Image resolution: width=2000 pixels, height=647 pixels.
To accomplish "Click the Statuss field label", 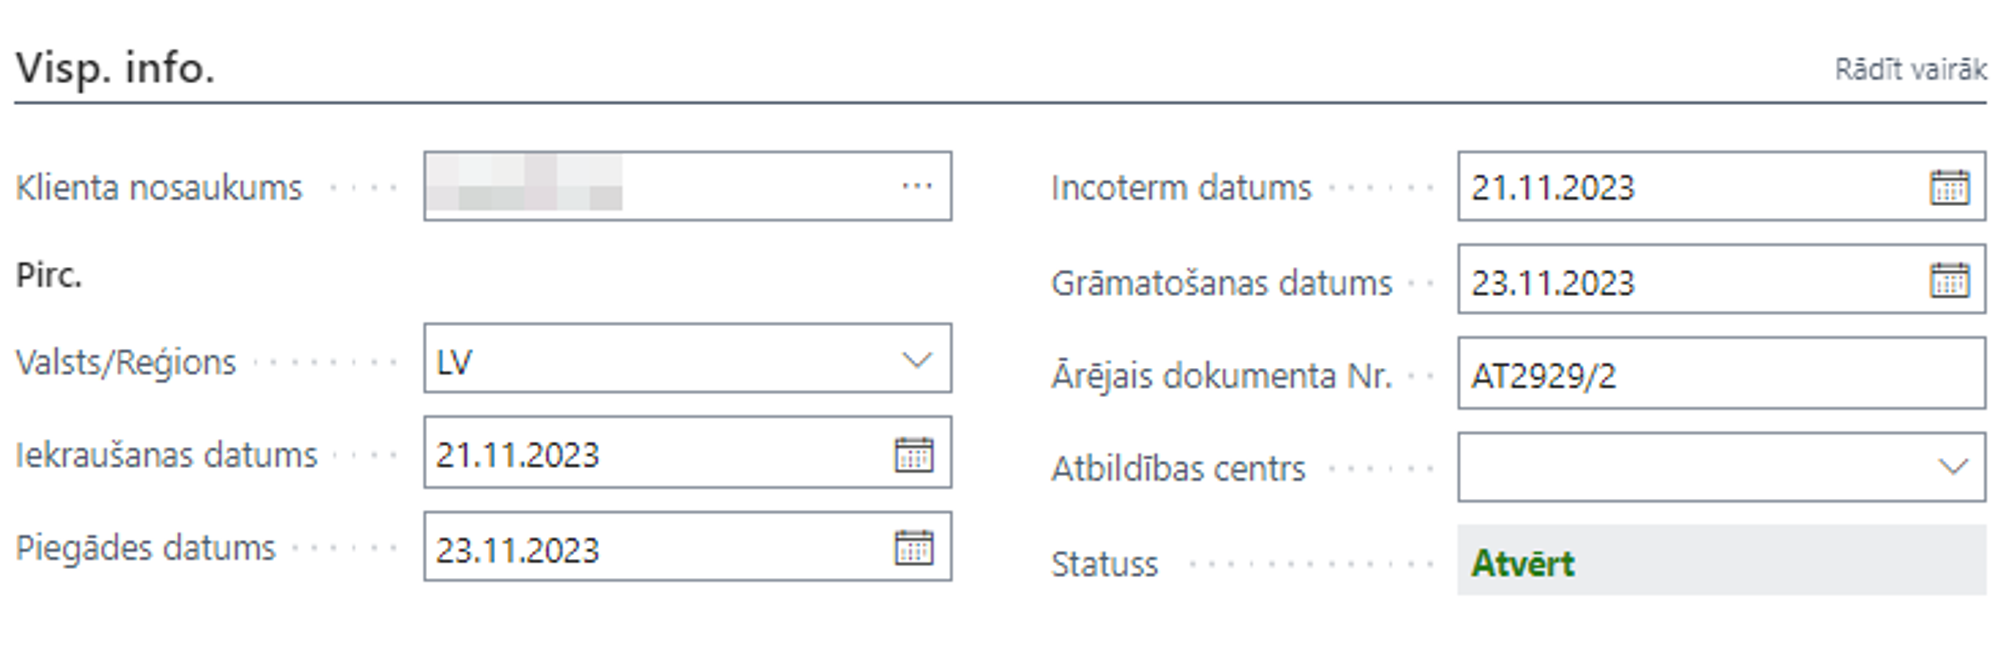I will (x=1104, y=564).
